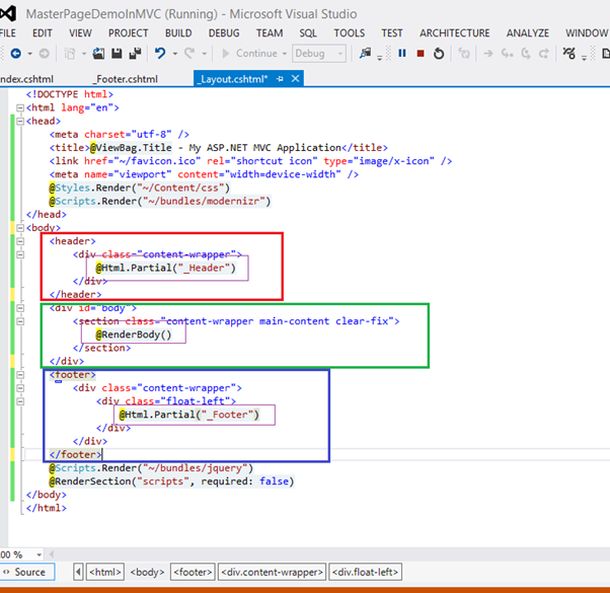Select the <footer> breadcrumb tag
Screen dimensions: 610x593
click(x=191, y=572)
